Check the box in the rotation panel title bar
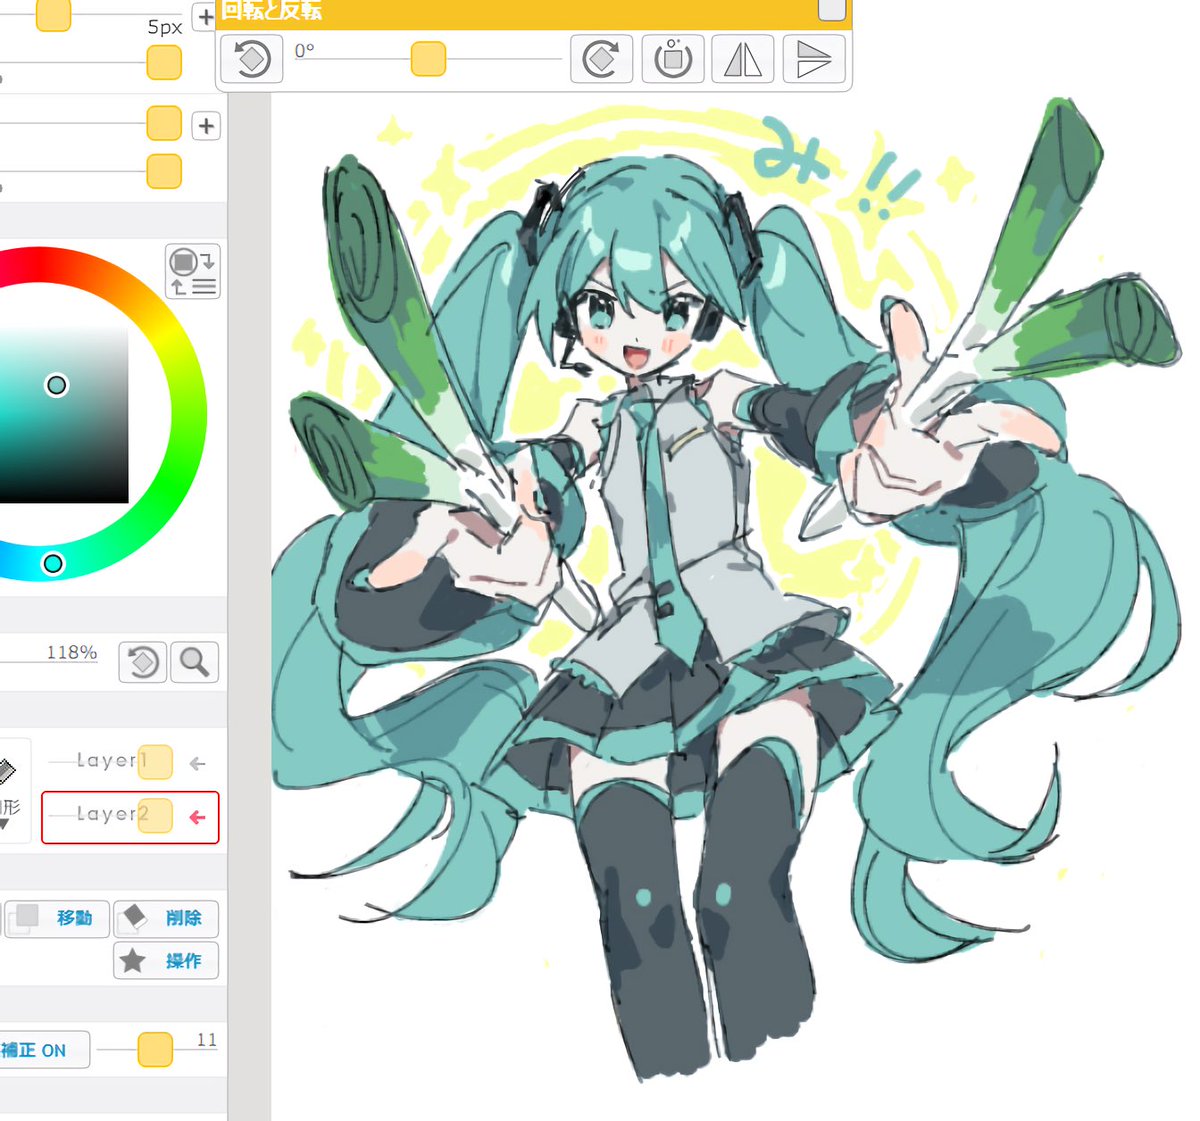The width and height of the screenshot is (1200, 1121). [829, 8]
